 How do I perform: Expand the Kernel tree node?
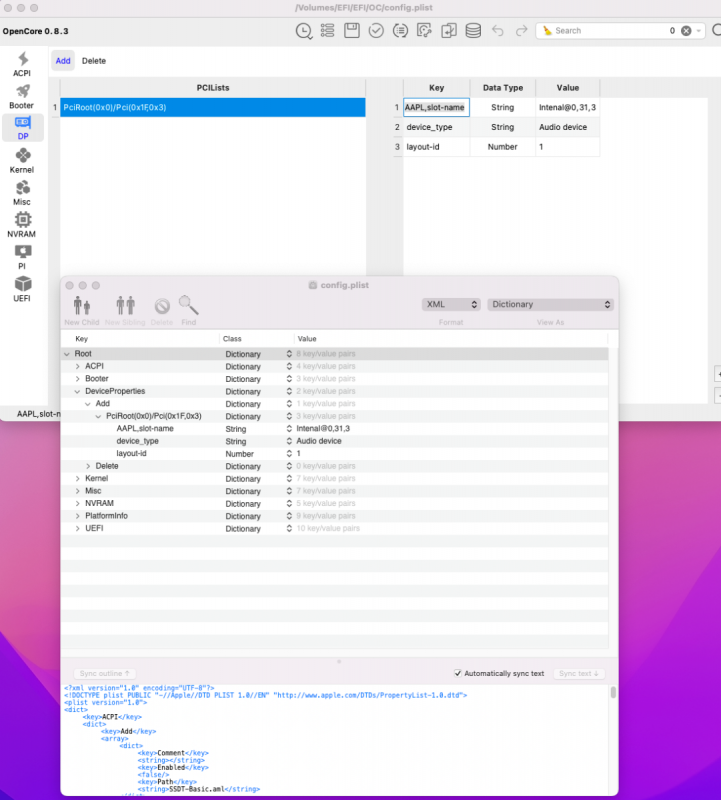pos(78,479)
